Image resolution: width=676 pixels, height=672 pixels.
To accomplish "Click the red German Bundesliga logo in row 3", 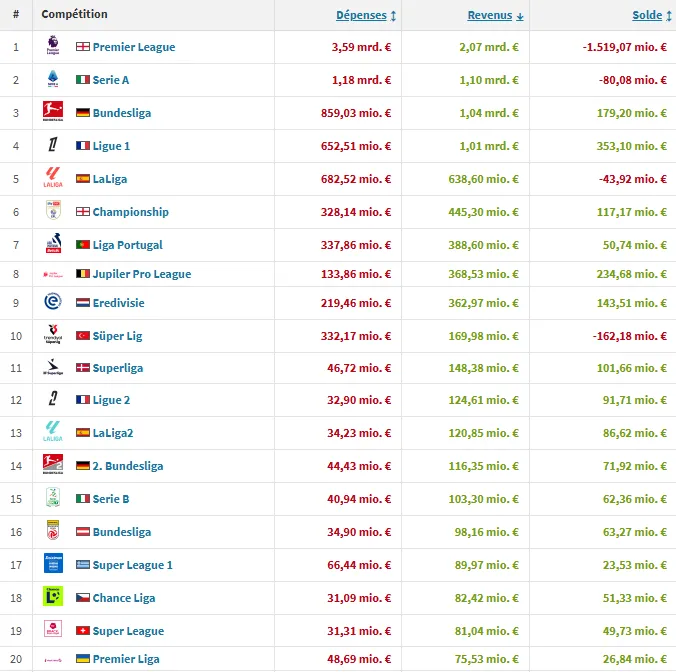I will click(x=53, y=113).
